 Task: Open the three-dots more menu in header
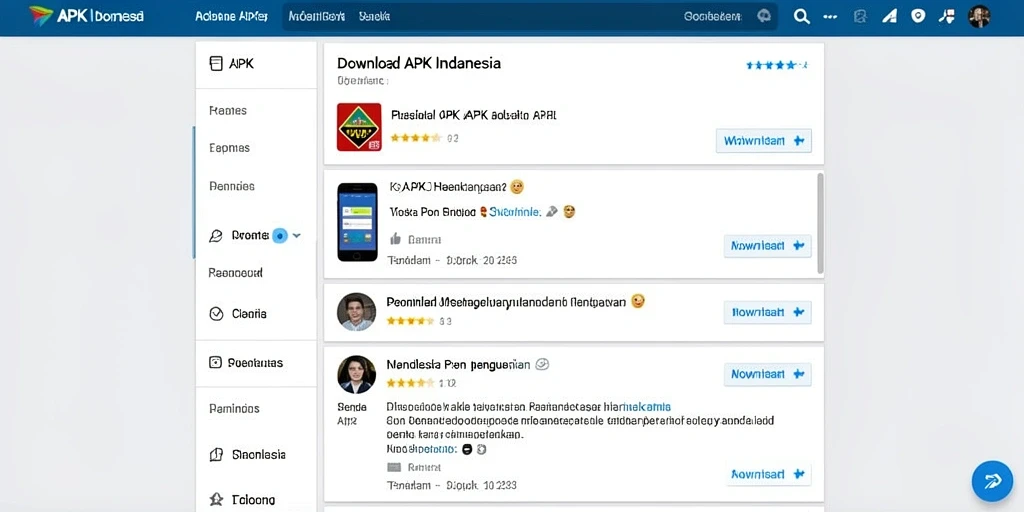(830, 17)
